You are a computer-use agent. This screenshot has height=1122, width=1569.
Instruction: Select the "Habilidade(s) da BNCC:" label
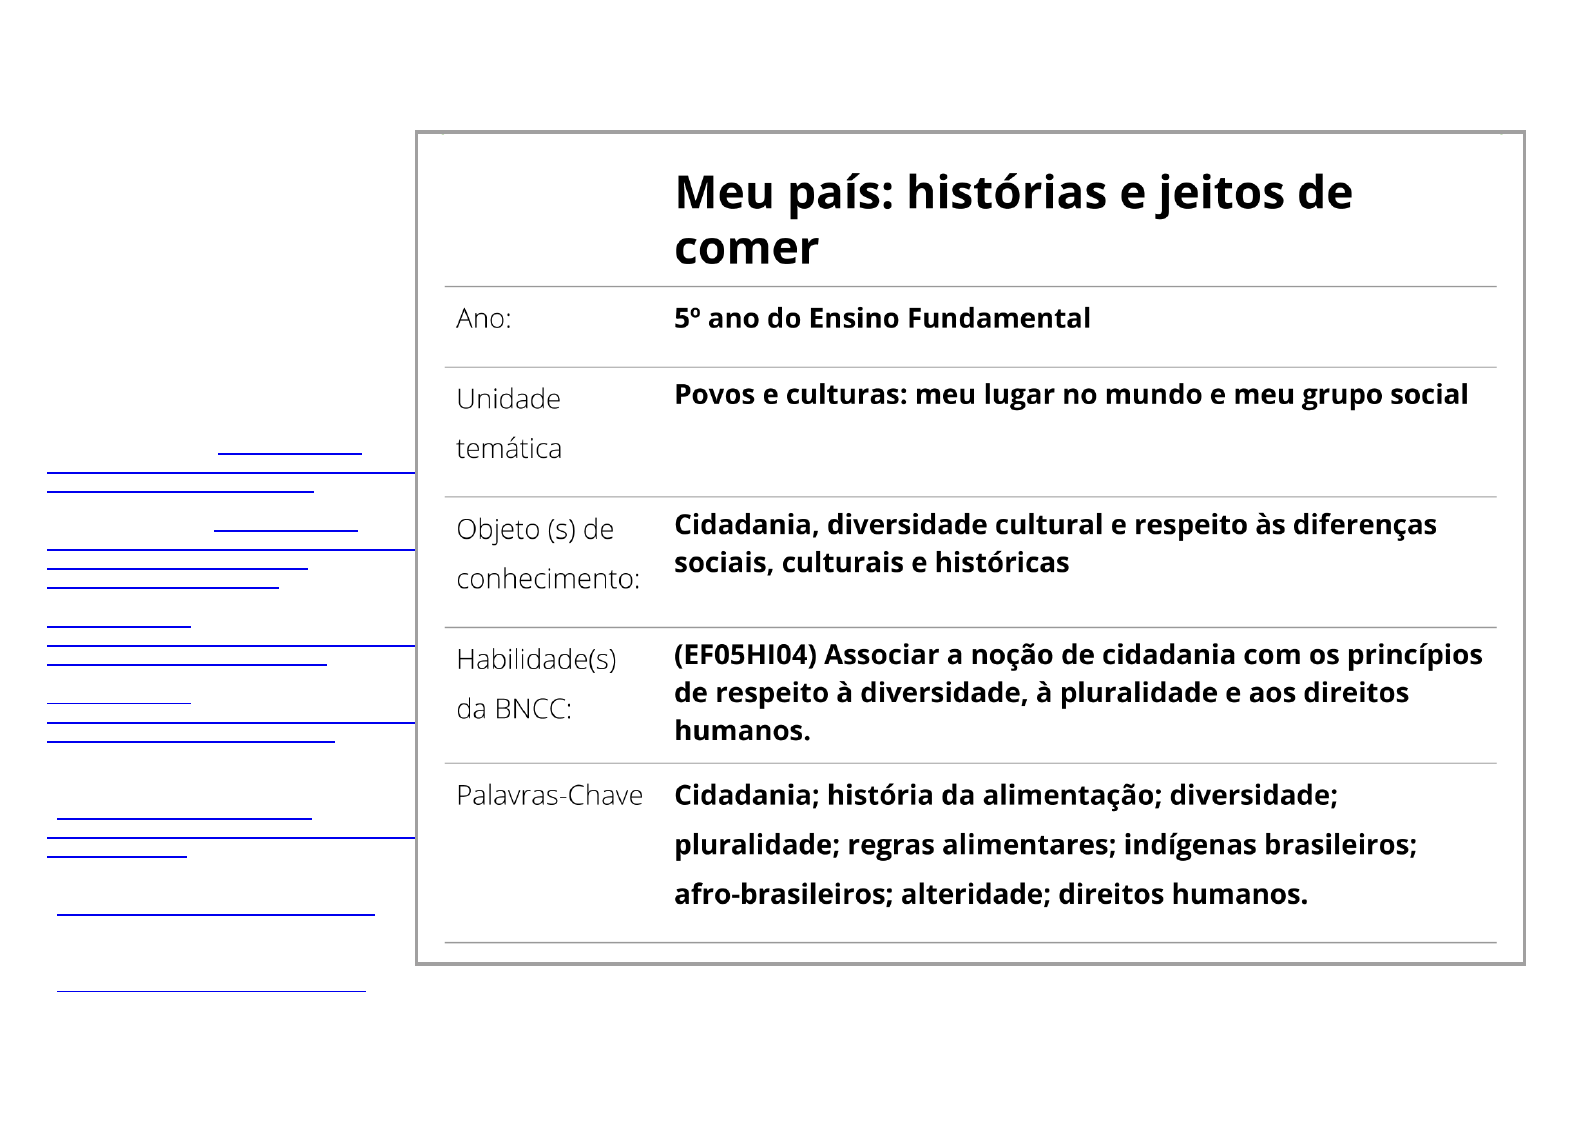coord(536,683)
